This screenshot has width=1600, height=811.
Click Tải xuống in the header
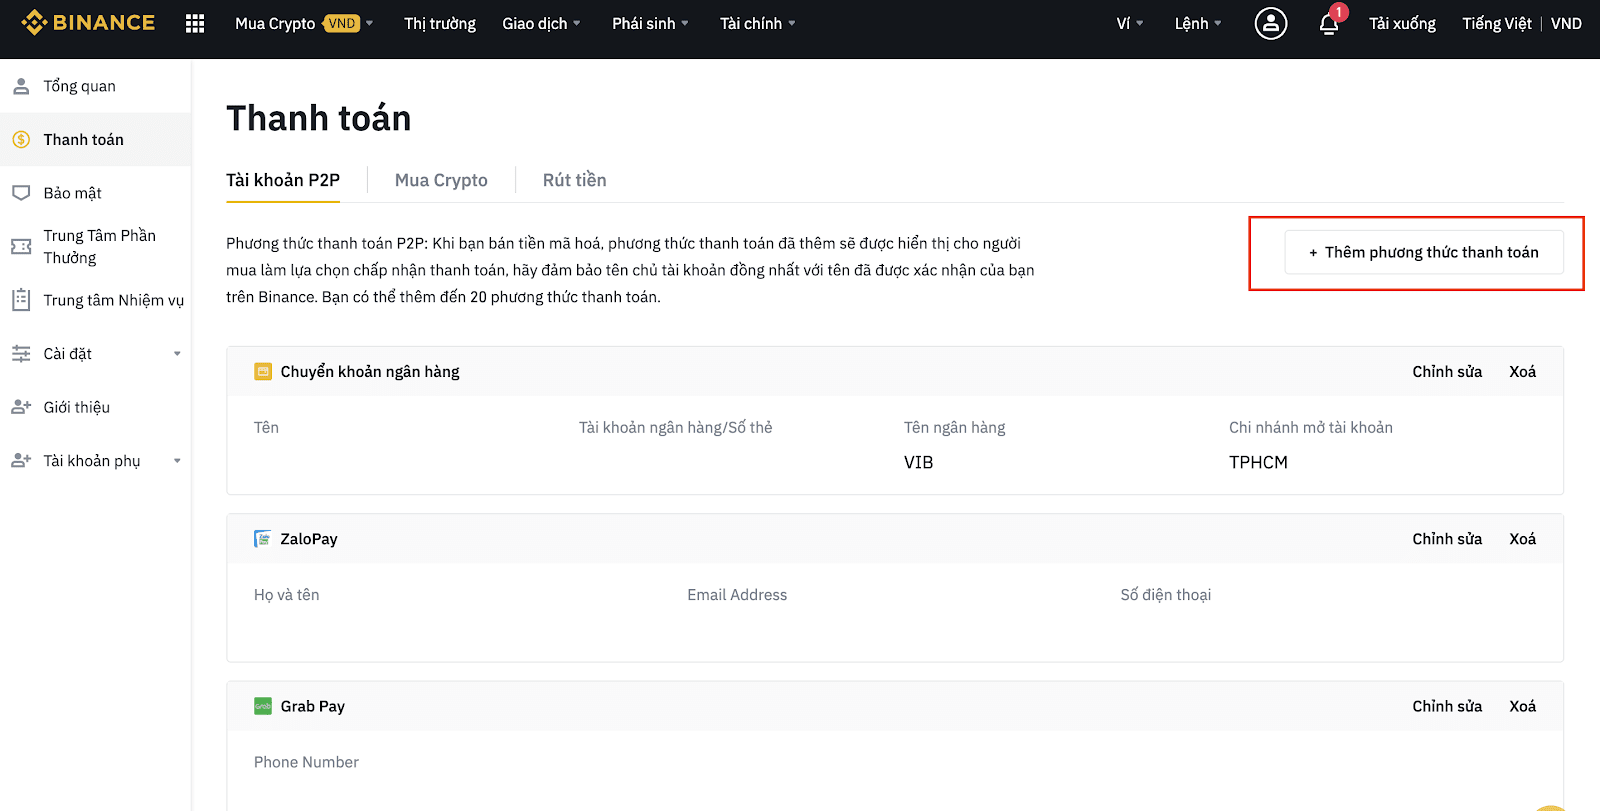pyautogui.click(x=1402, y=23)
